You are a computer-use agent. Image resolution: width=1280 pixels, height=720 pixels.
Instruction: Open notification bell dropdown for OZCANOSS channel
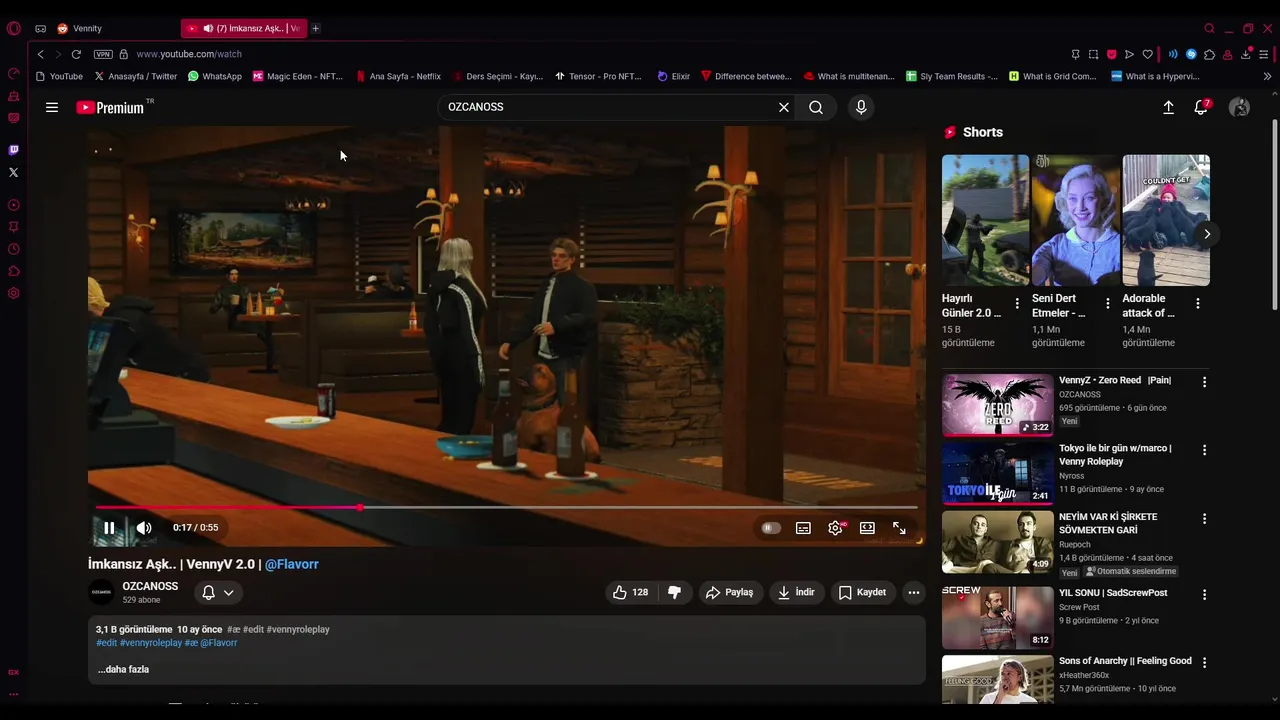[x=218, y=592]
